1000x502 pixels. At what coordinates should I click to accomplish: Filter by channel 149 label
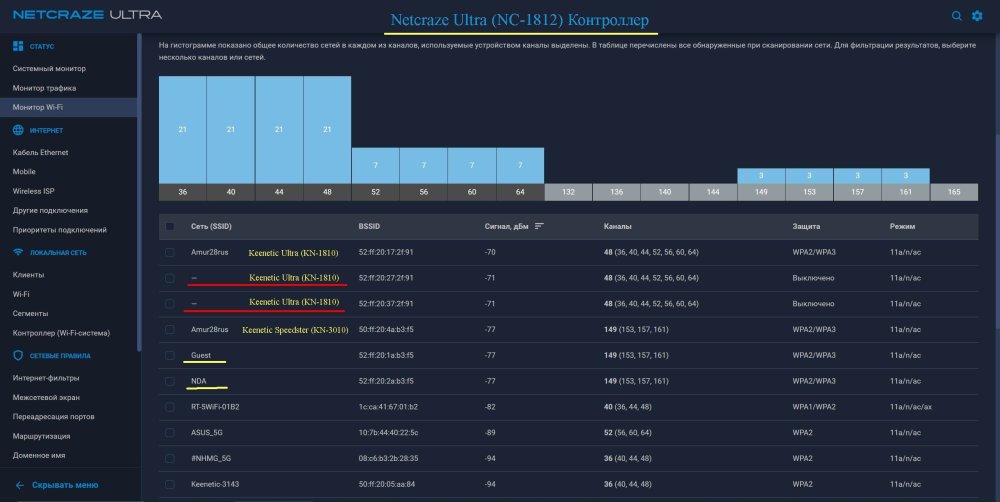coord(761,192)
